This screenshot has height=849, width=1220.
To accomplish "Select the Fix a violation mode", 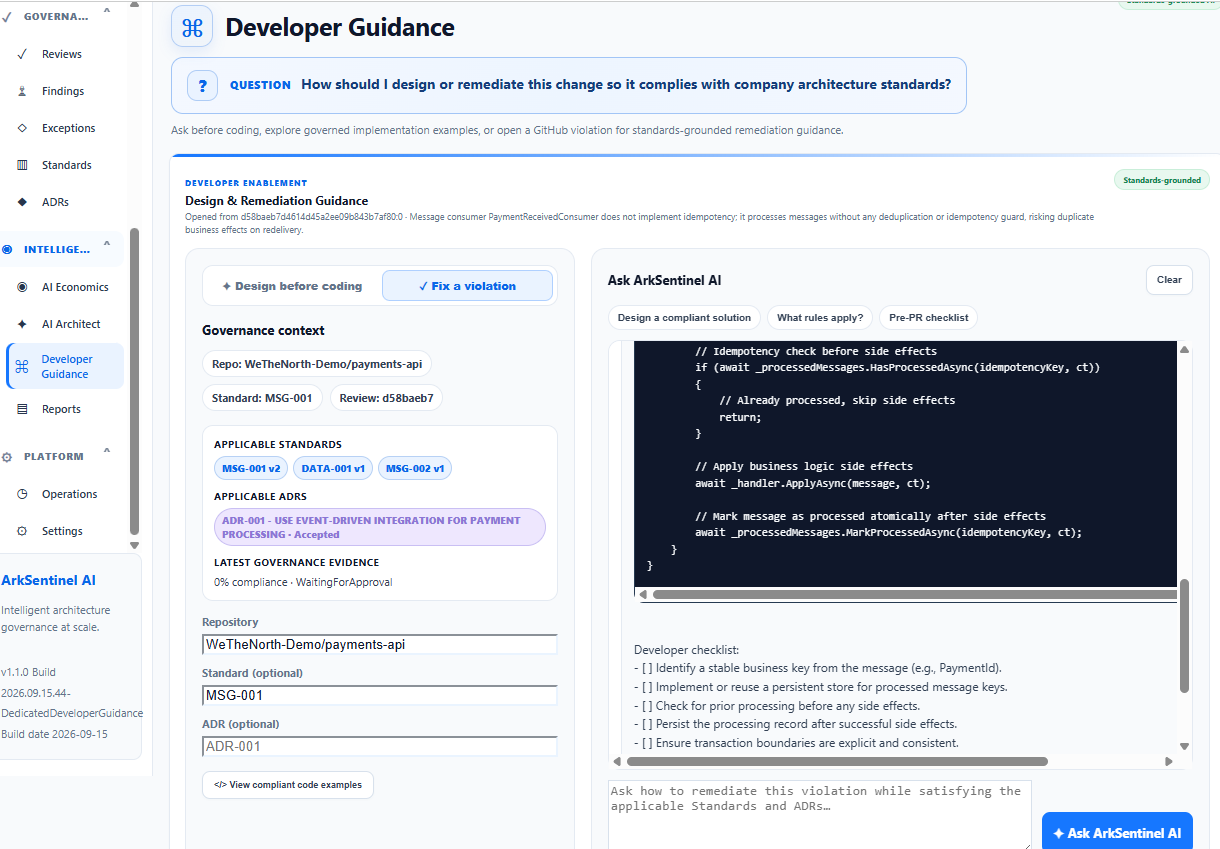I will (x=467, y=286).
